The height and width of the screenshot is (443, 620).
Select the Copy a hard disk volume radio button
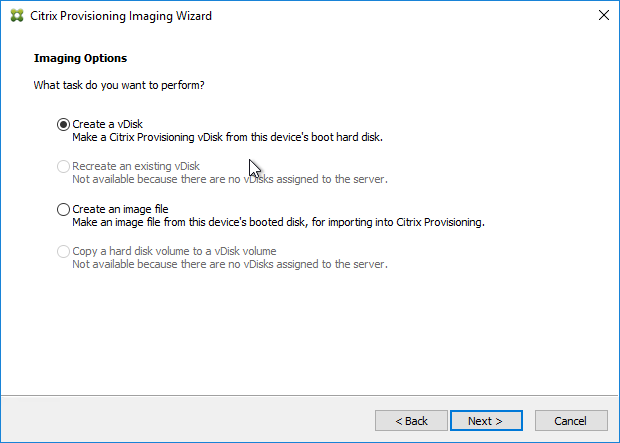coord(63,251)
